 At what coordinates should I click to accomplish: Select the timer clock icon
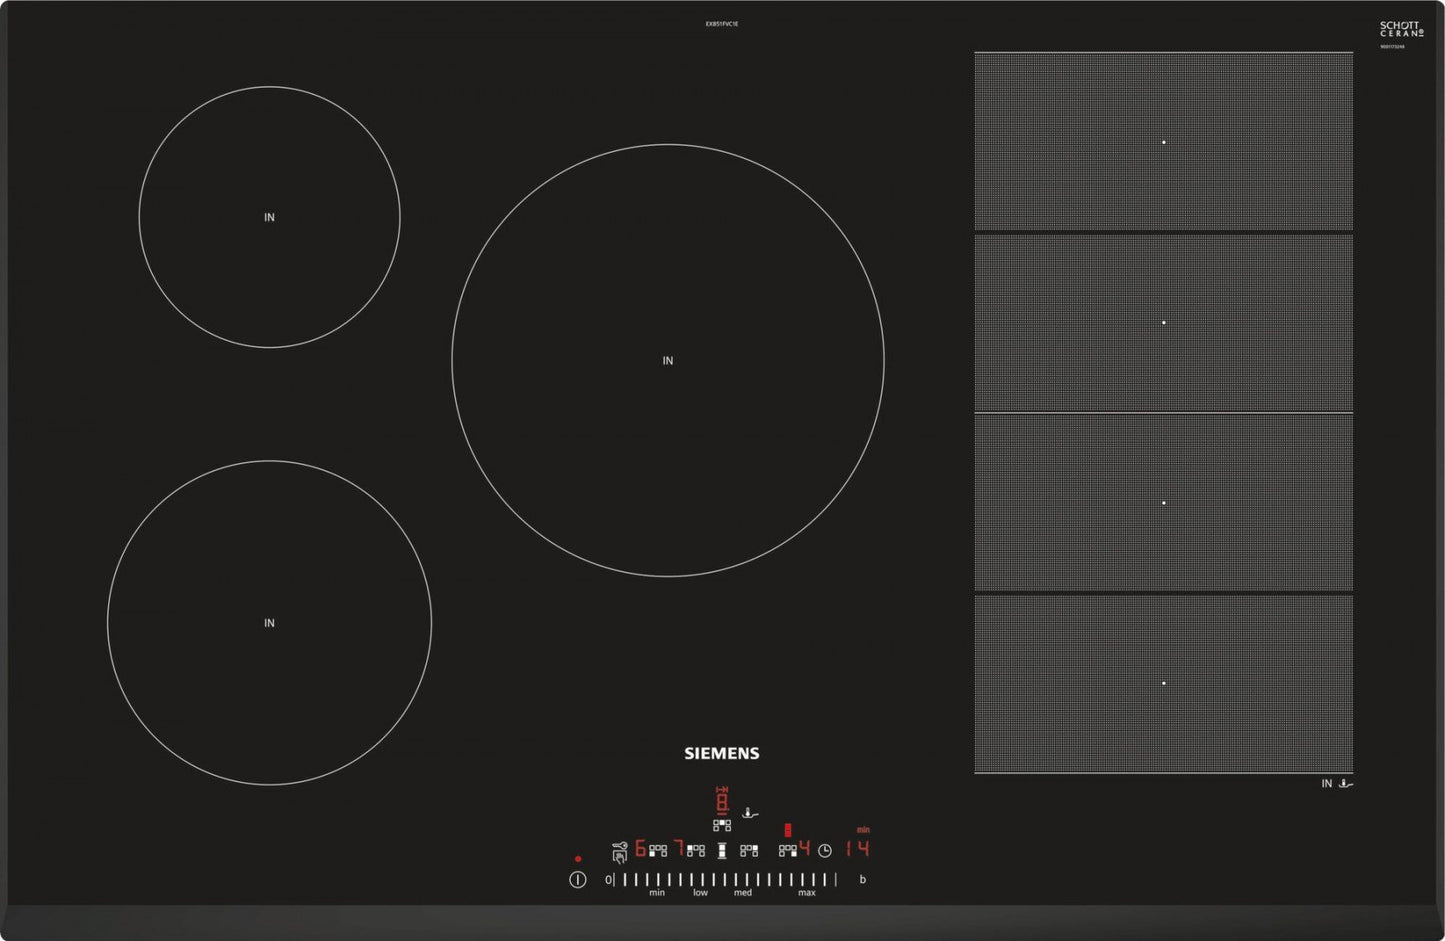(x=825, y=851)
